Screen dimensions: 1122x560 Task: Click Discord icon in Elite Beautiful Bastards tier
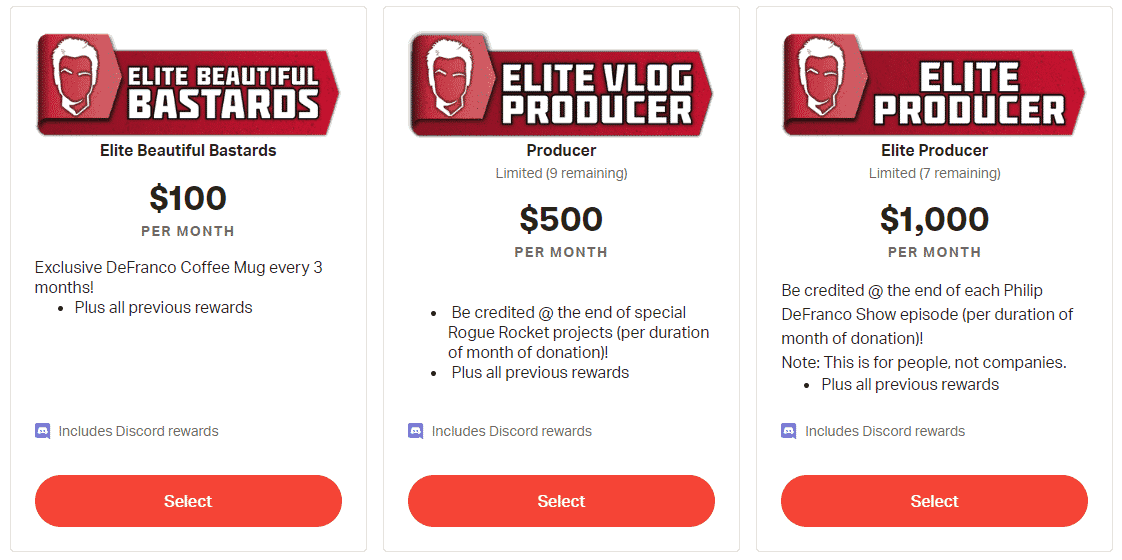[x=42, y=431]
